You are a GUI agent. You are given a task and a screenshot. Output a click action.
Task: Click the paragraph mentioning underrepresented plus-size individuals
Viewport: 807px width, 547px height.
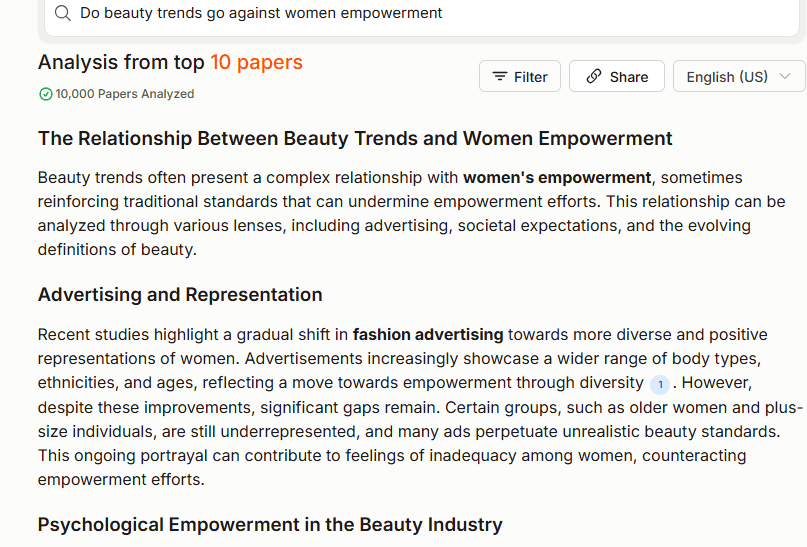point(419,407)
